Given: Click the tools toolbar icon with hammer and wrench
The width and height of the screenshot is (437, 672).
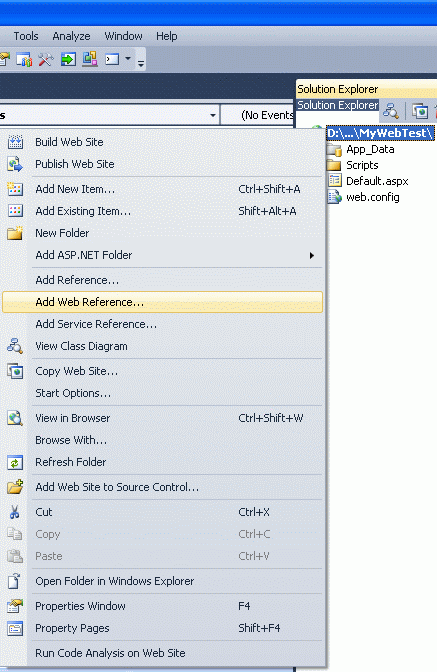Looking at the screenshot, I should (x=46, y=59).
